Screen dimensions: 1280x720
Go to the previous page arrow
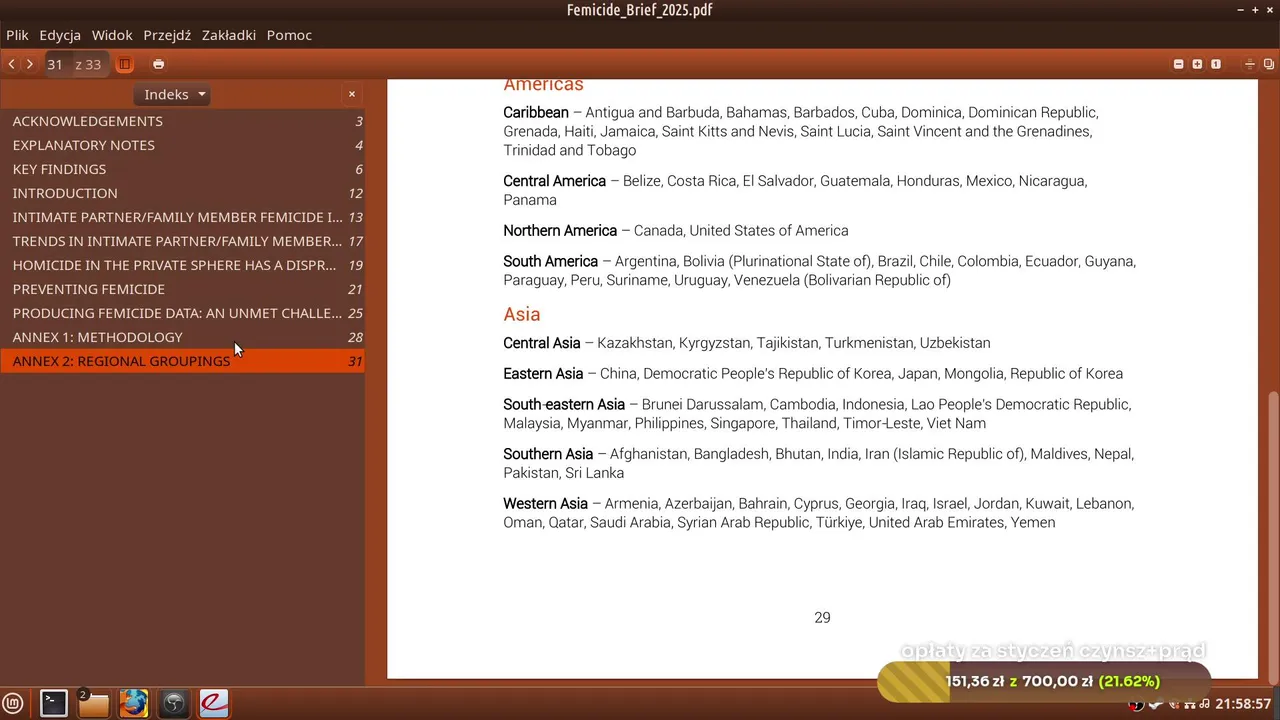tap(11, 64)
